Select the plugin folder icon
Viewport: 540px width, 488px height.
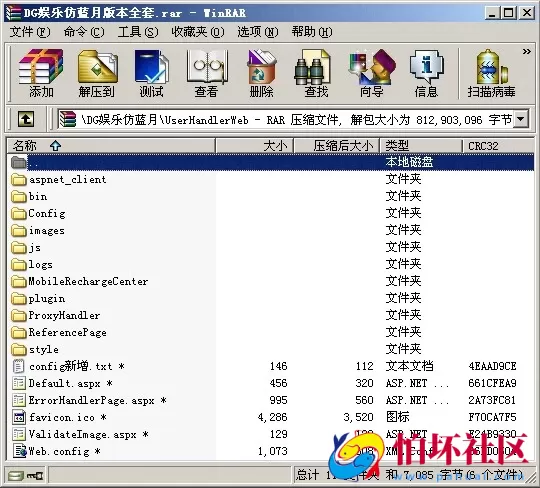click(19, 299)
